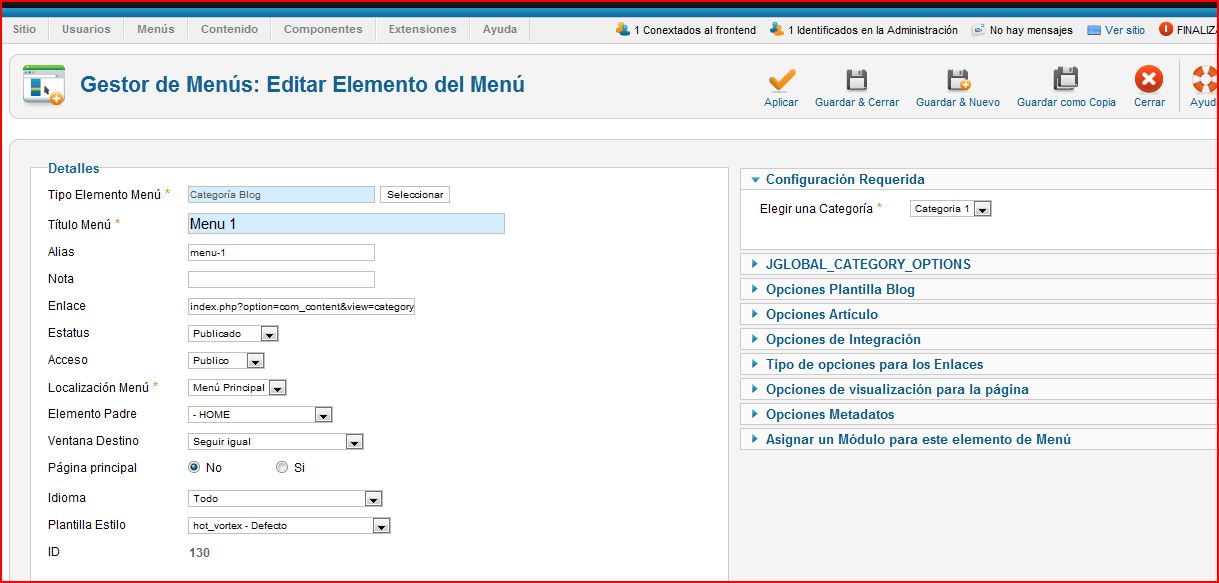Open the Extensiones menu
This screenshot has width=1219, height=583.
(422, 30)
